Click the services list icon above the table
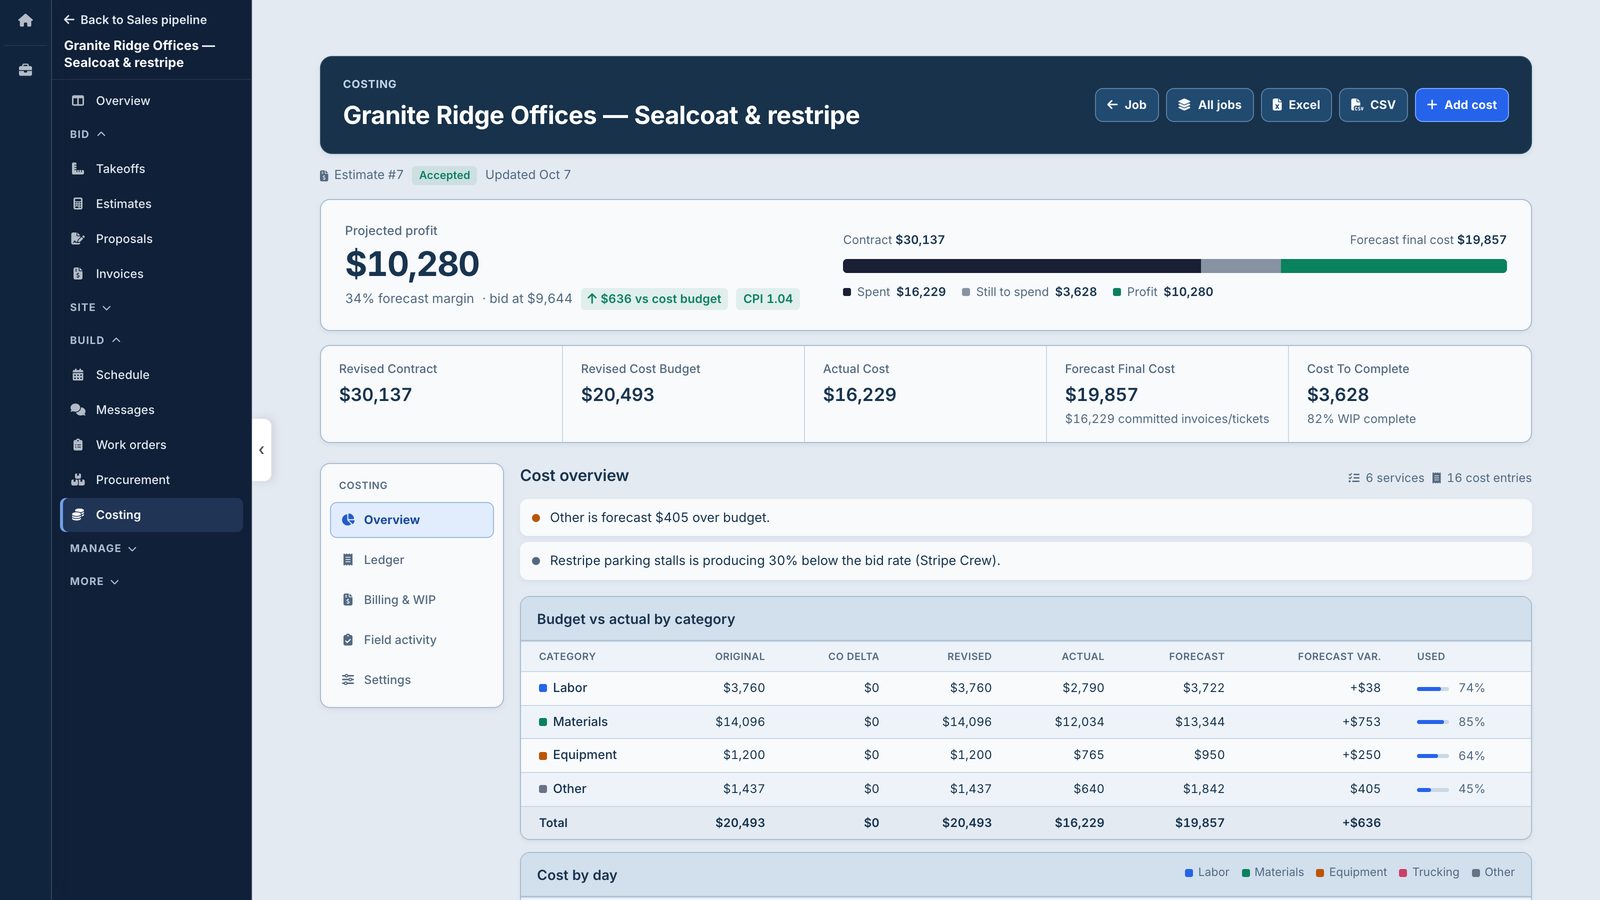 (x=1354, y=478)
